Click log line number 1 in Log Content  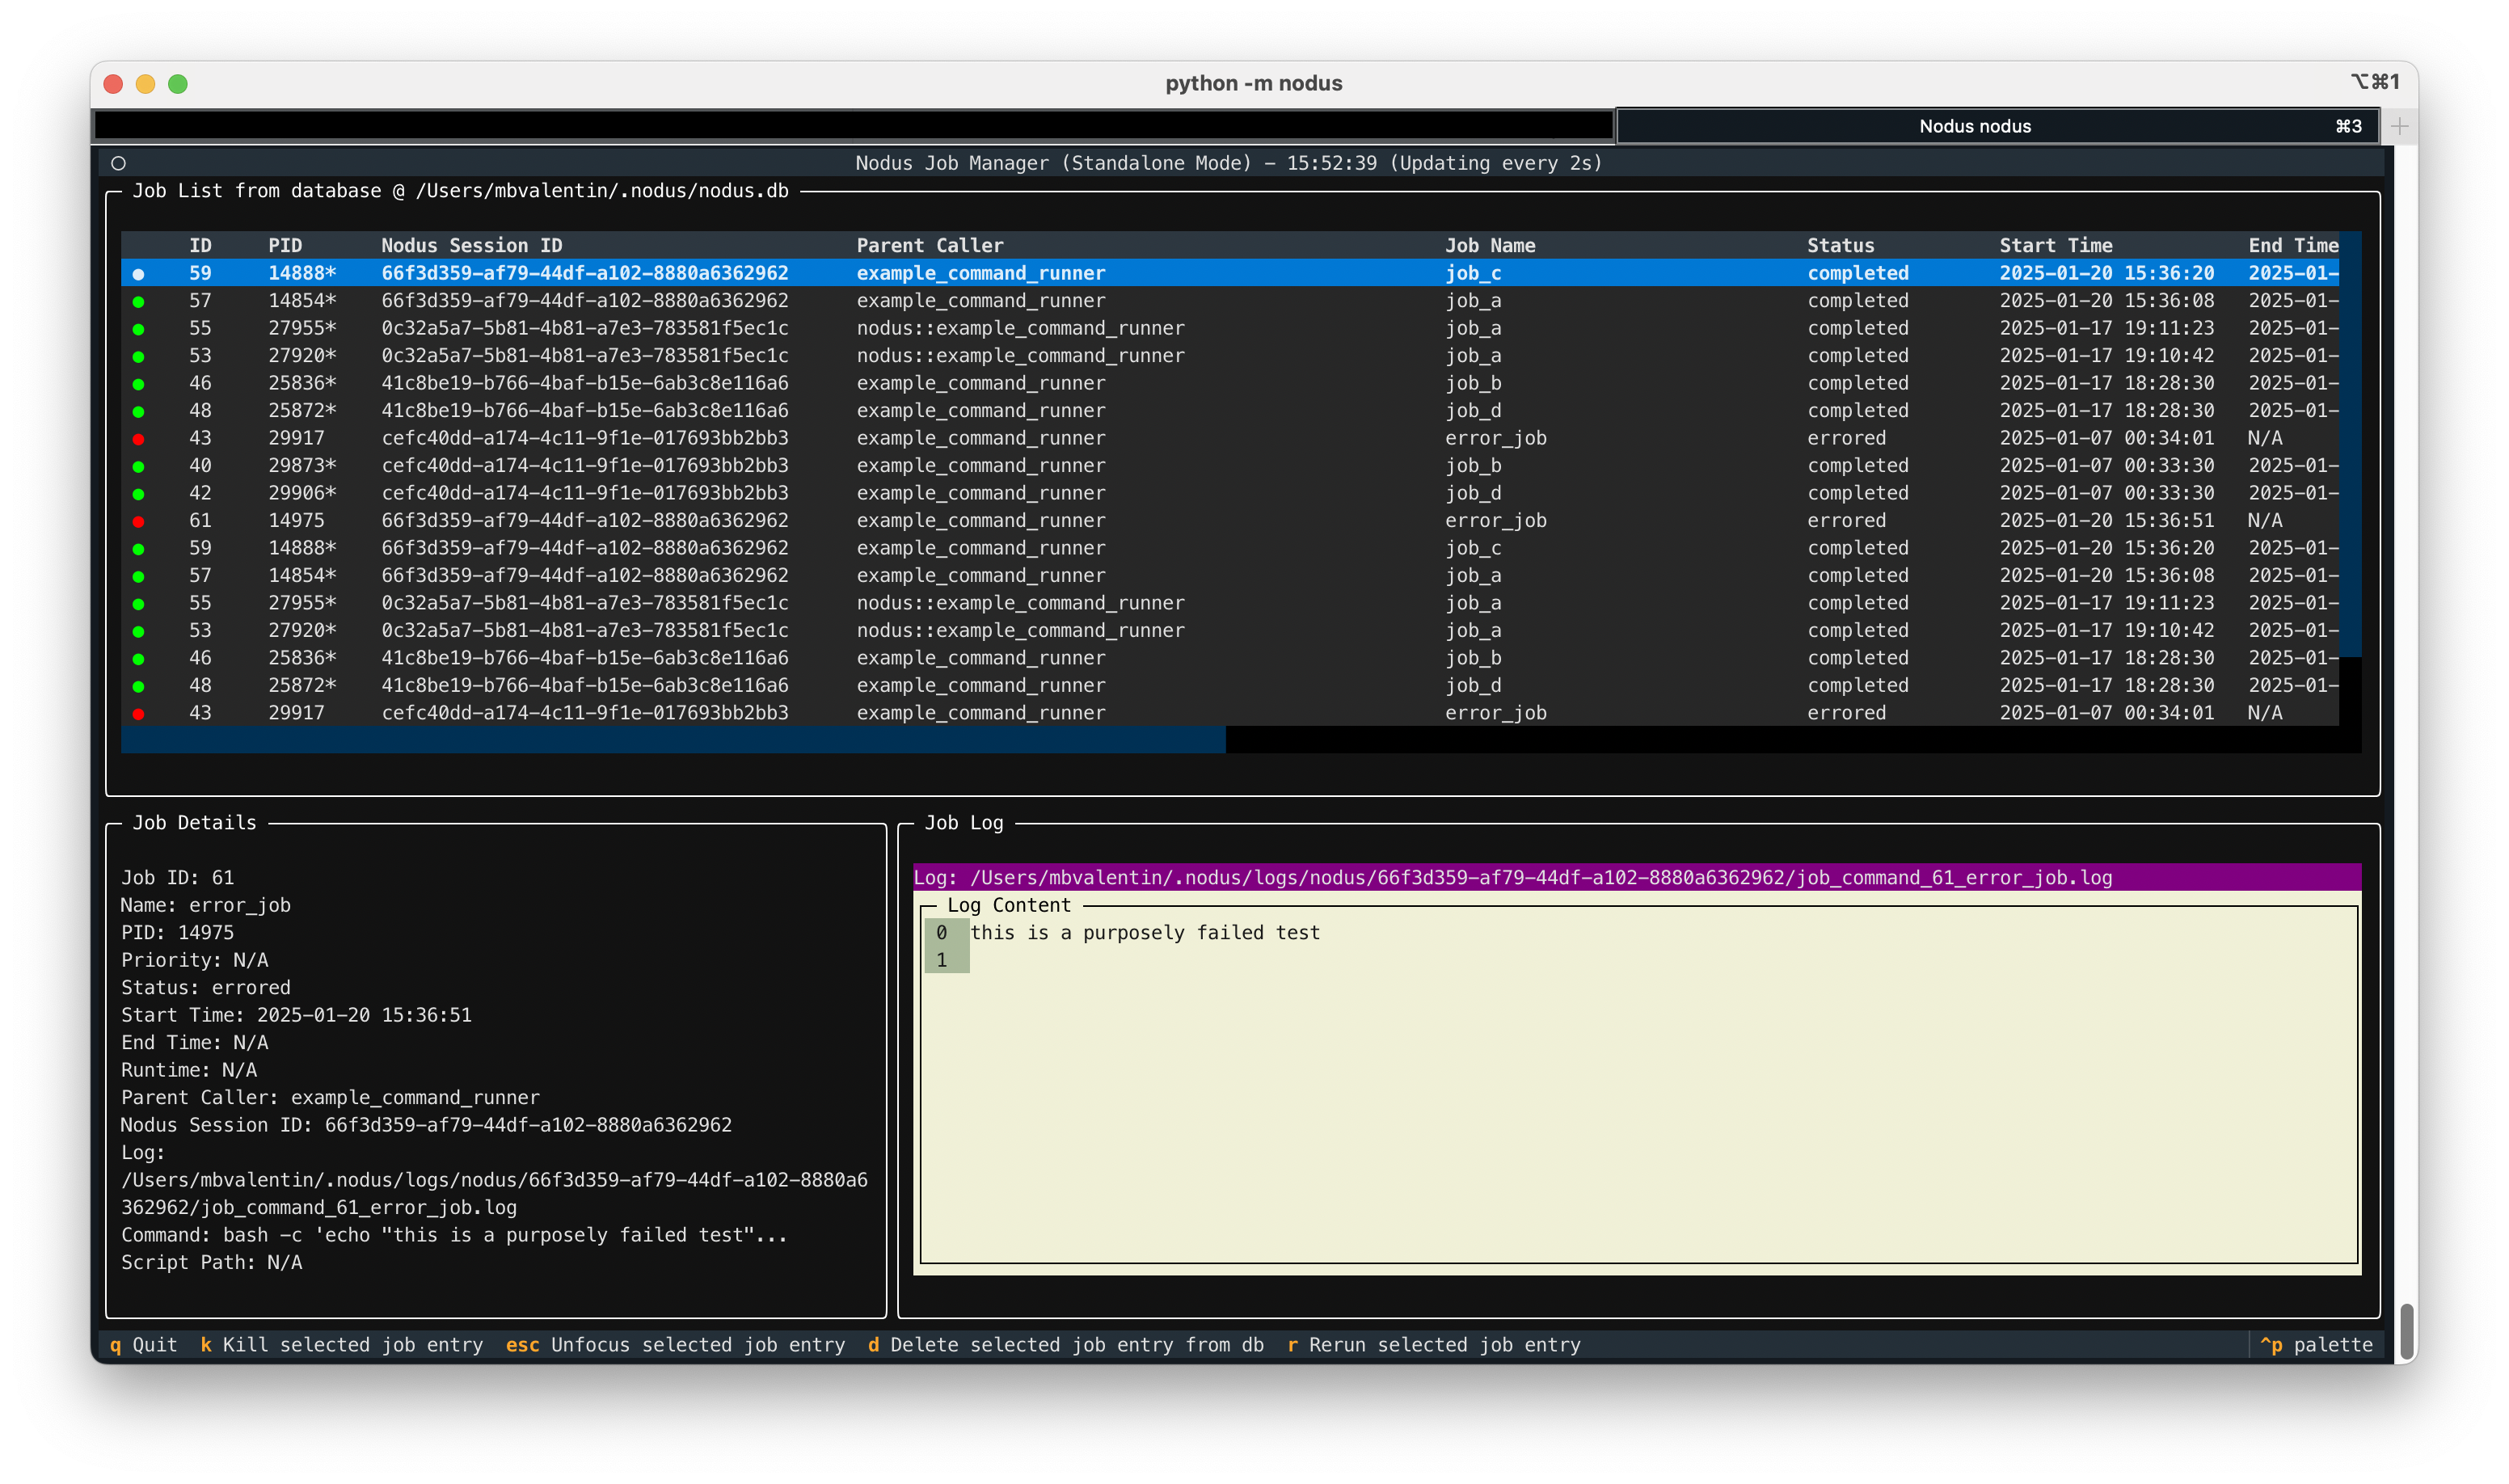coord(941,960)
